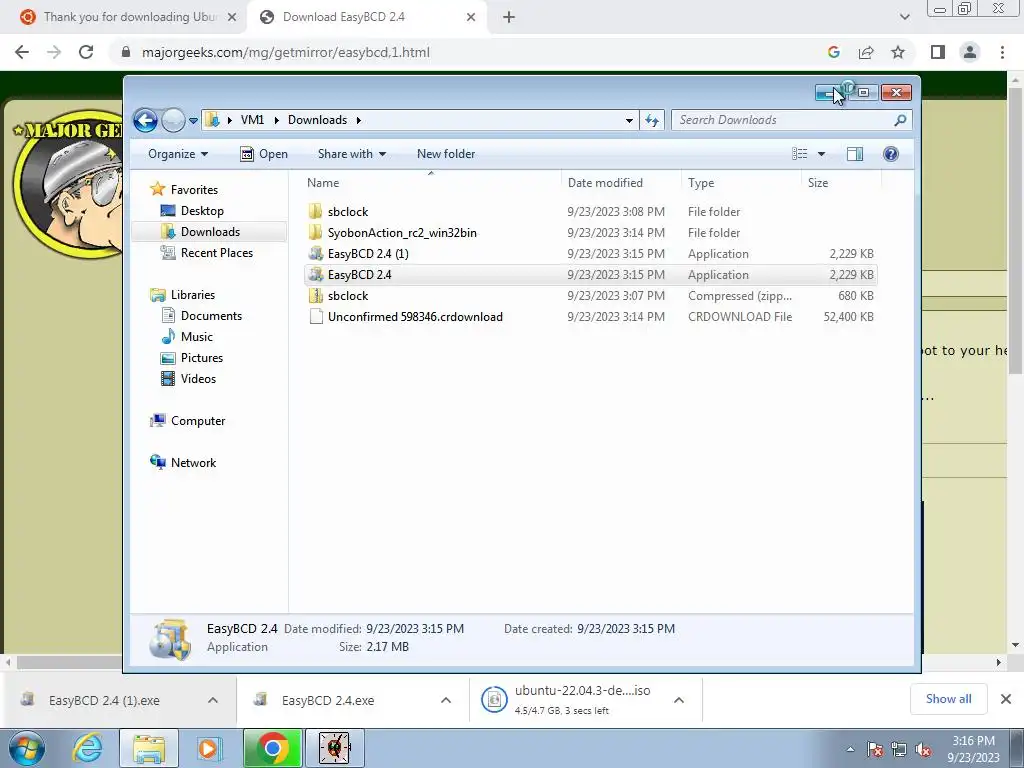Open the recent locations dropdown in Explorer

click(x=193, y=121)
